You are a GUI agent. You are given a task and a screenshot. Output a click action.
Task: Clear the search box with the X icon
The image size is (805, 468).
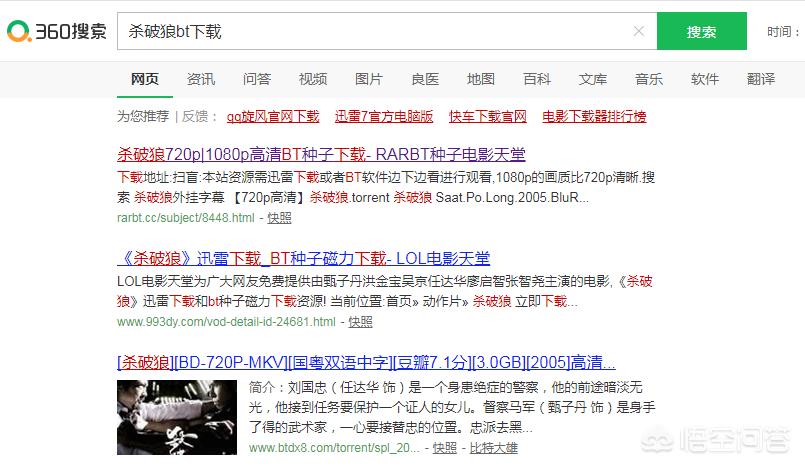point(639,31)
